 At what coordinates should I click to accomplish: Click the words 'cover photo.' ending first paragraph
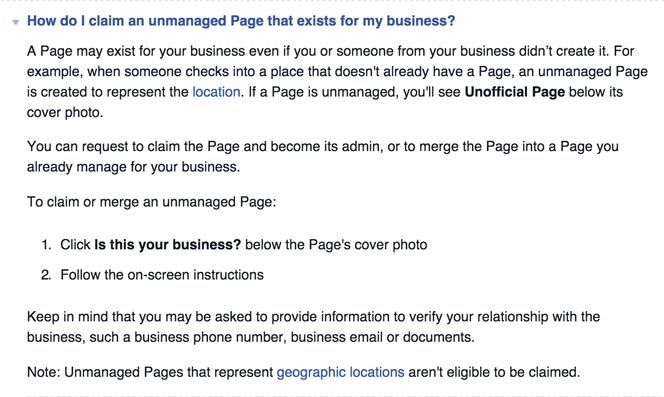[65, 113]
